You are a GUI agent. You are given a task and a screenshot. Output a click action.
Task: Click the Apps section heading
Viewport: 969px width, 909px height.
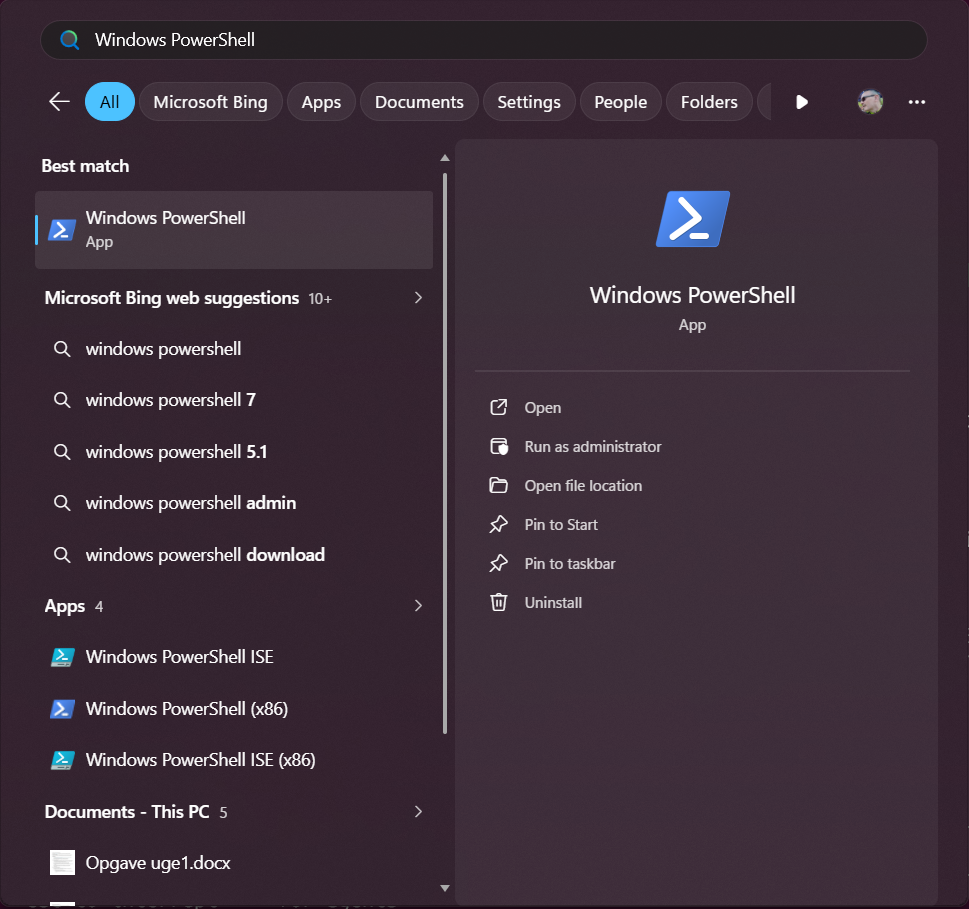65,606
